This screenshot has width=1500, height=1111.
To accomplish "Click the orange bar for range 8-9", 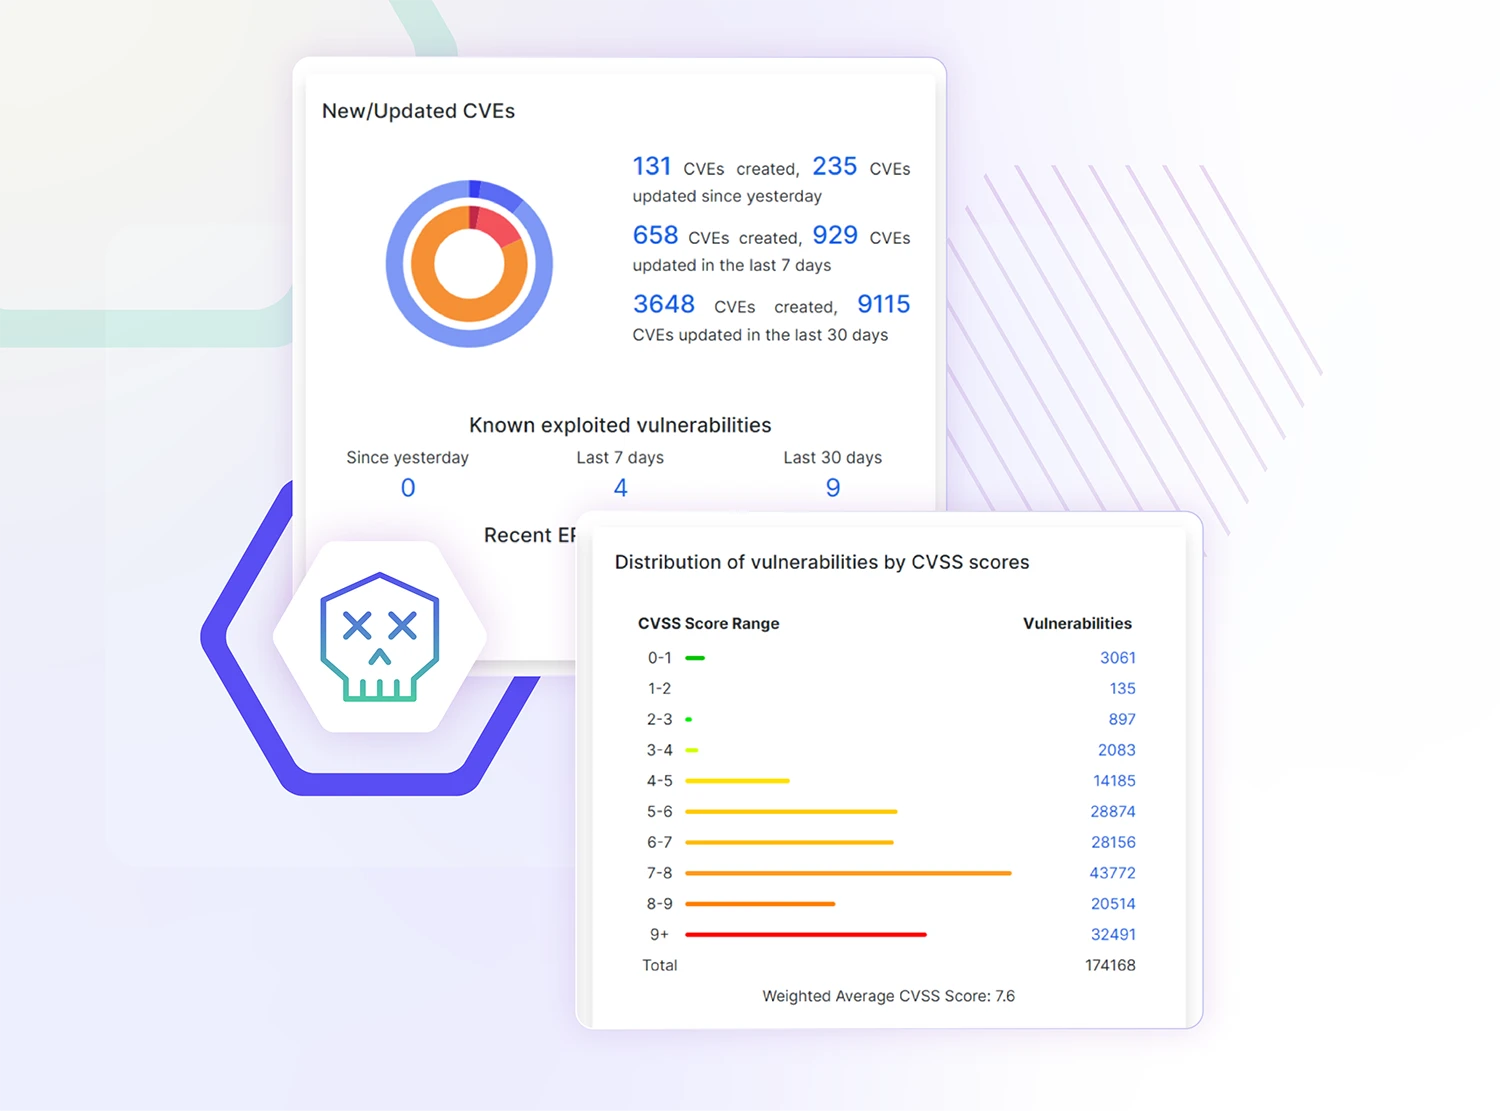I will pos(760,904).
